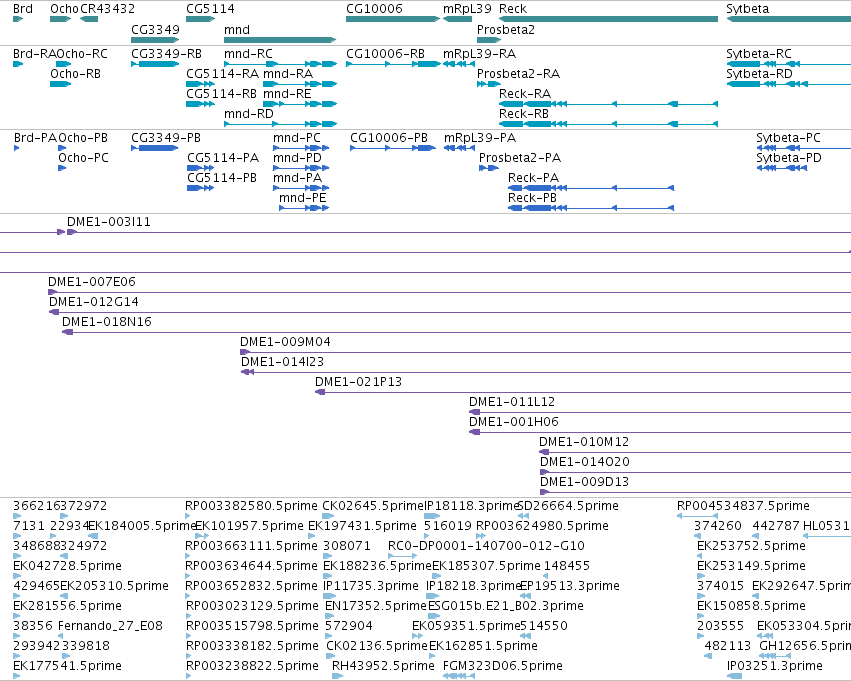The height and width of the screenshot is (681, 851).
Task: Select transcript CG3349-RB
Action: pyautogui.click(x=155, y=64)
